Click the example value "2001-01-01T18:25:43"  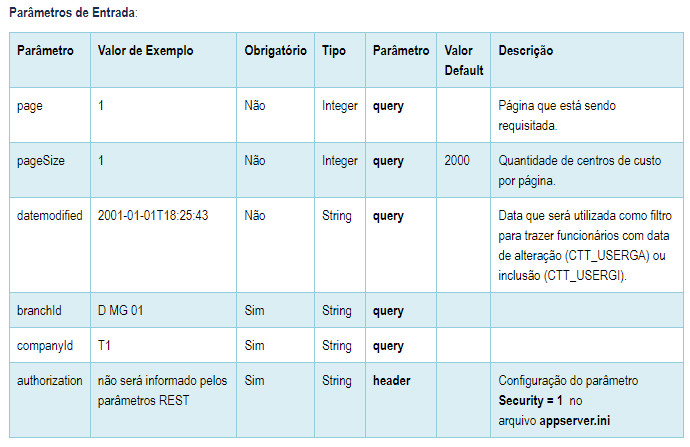coord(152,215)
